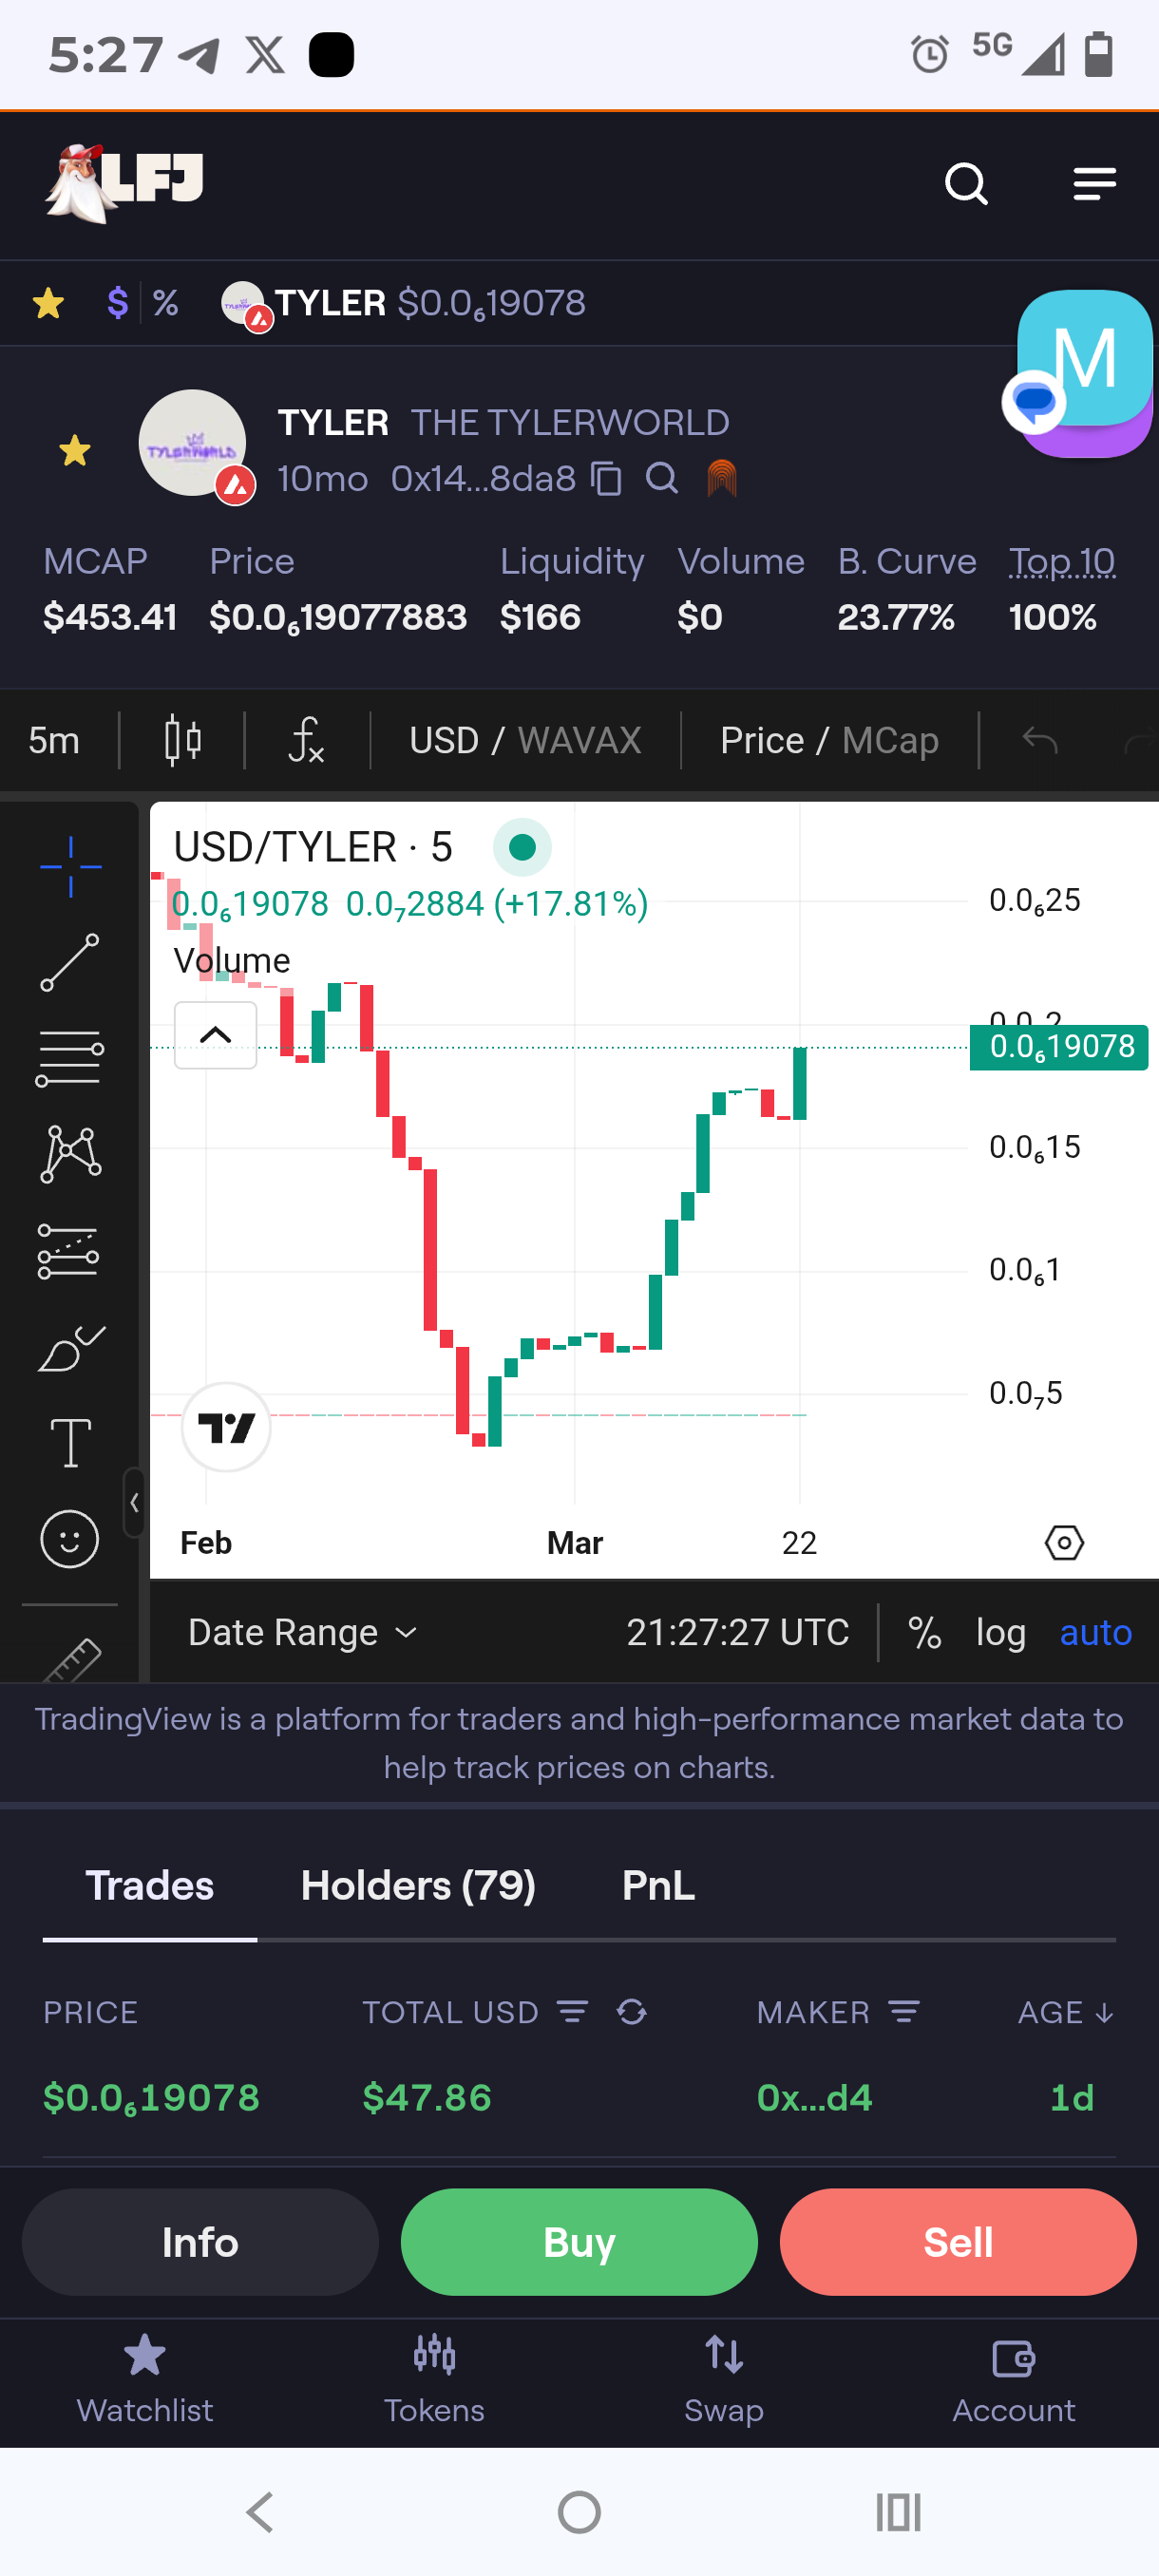Open chart settings hexagon icon
The image size is (1159, 2576).
[1064, 1543]
